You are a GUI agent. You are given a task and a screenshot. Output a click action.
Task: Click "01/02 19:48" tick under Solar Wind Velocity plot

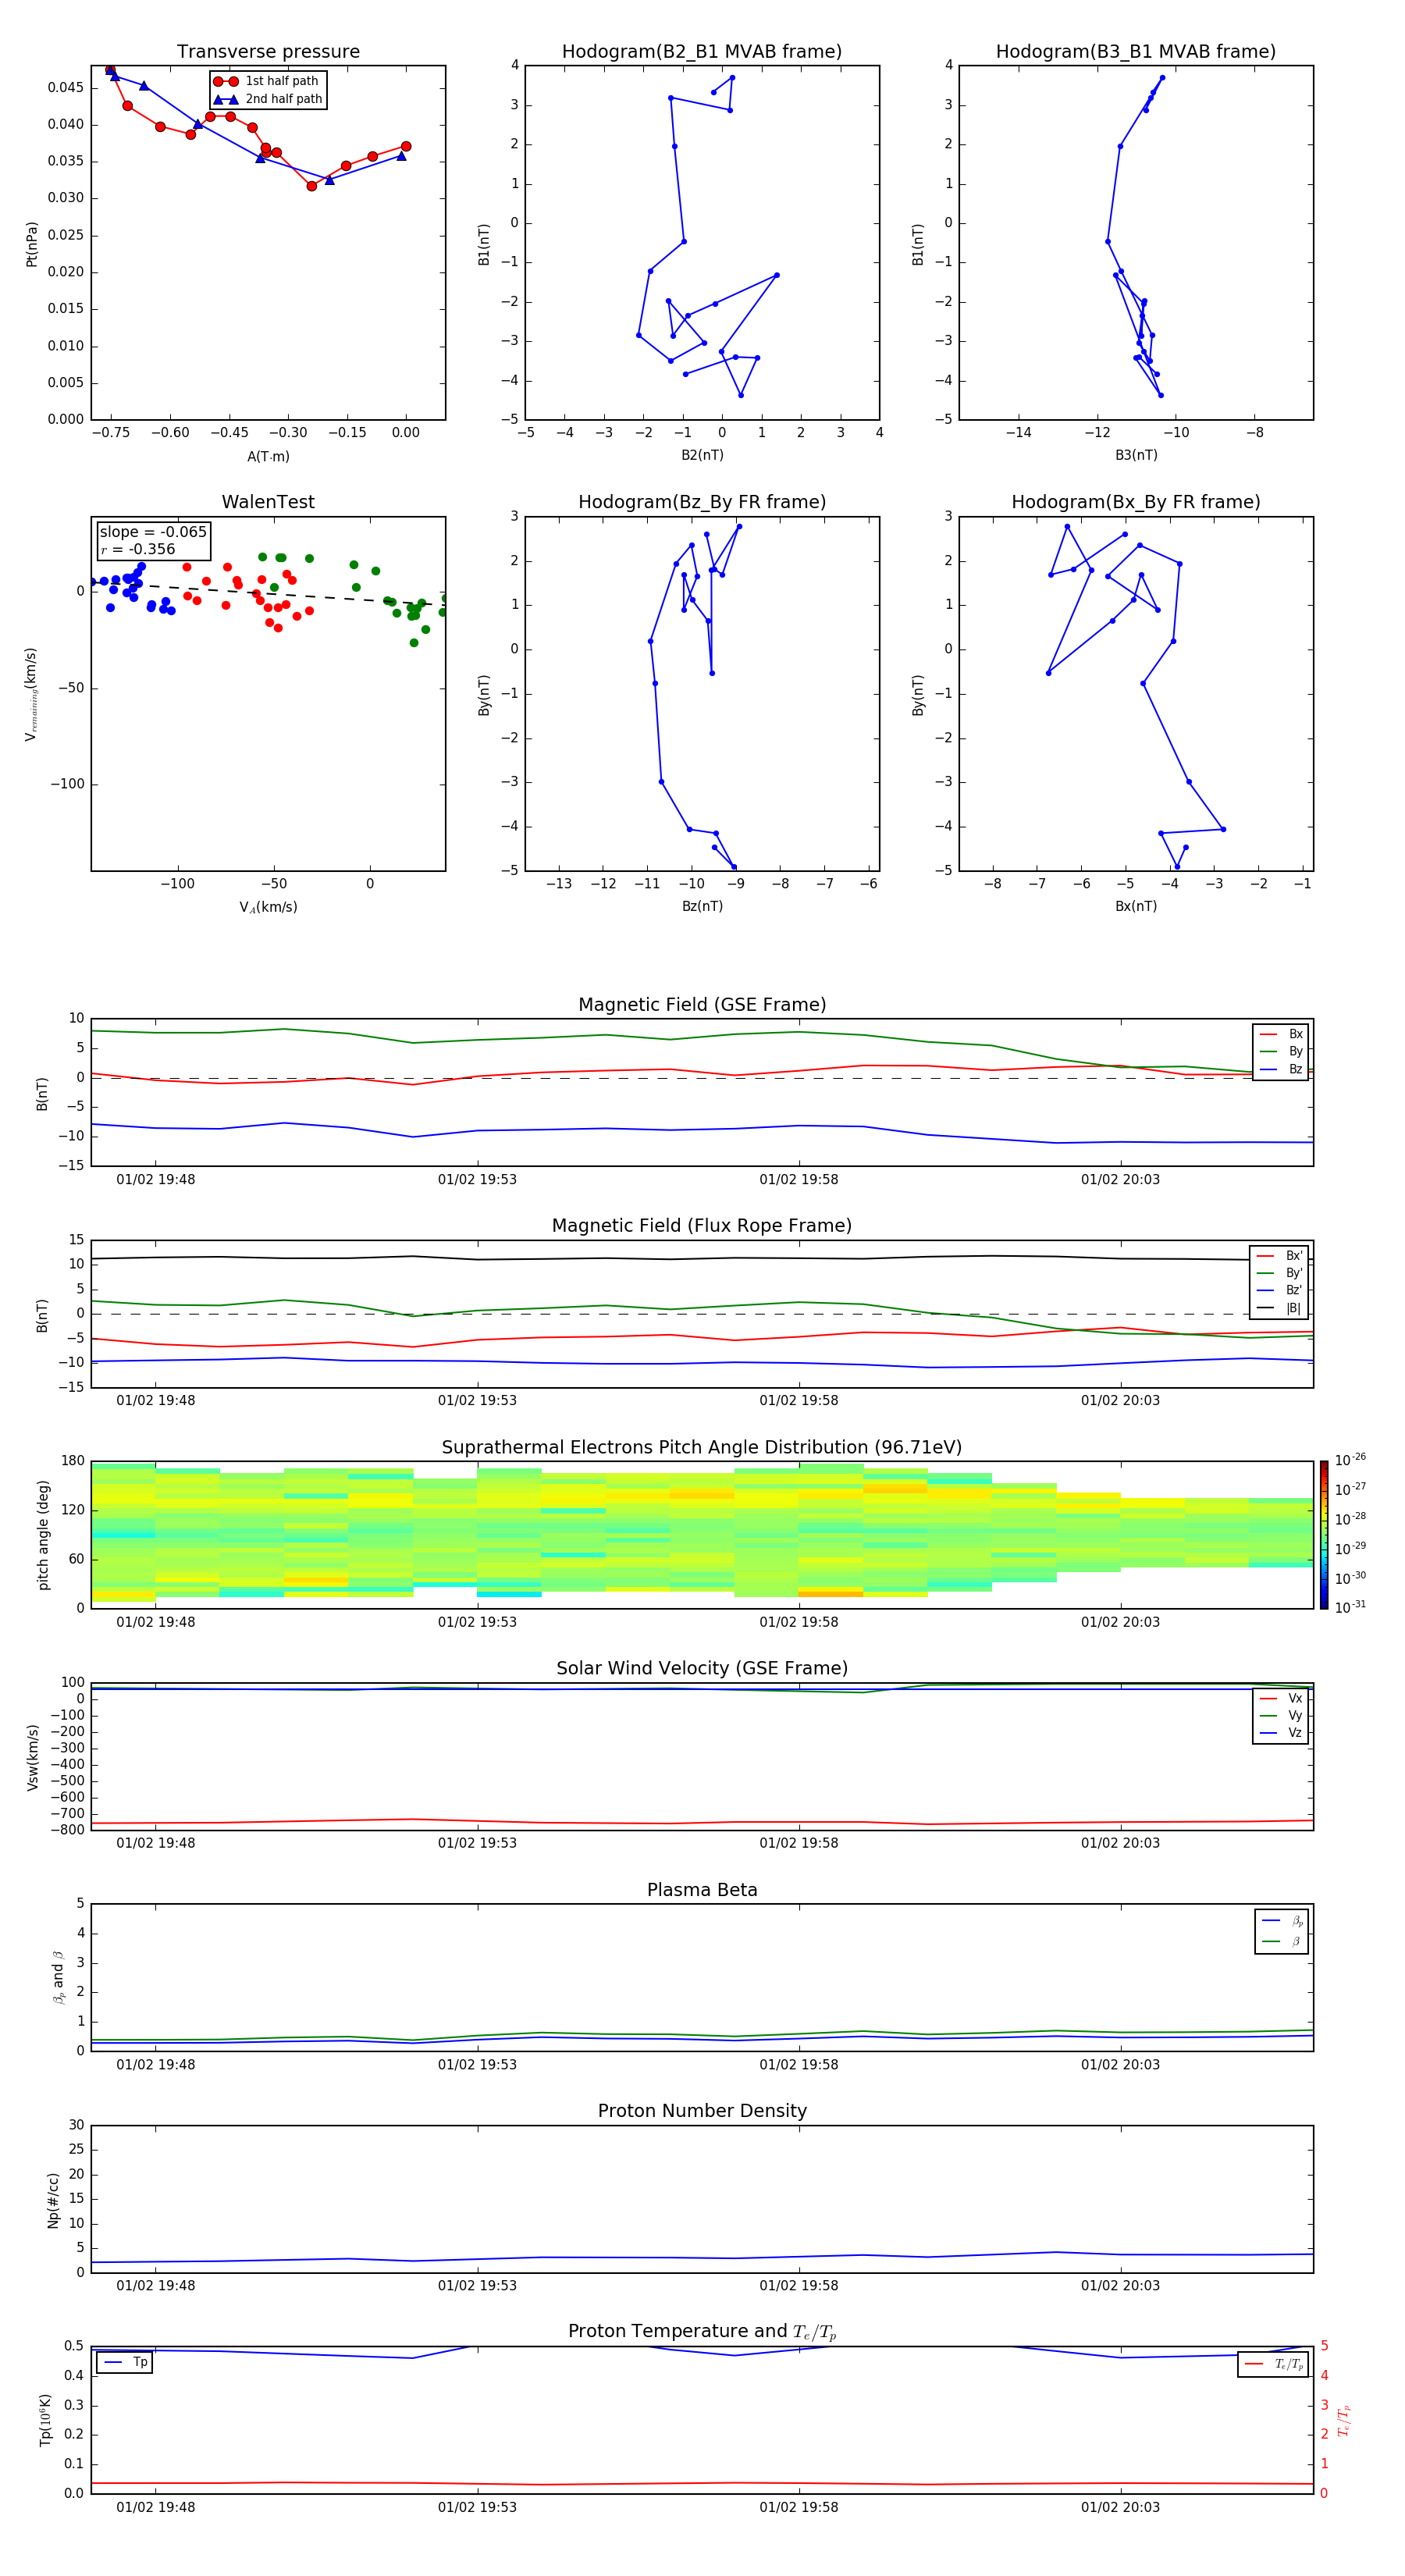pyautogui.click(x=155, y=1842)
